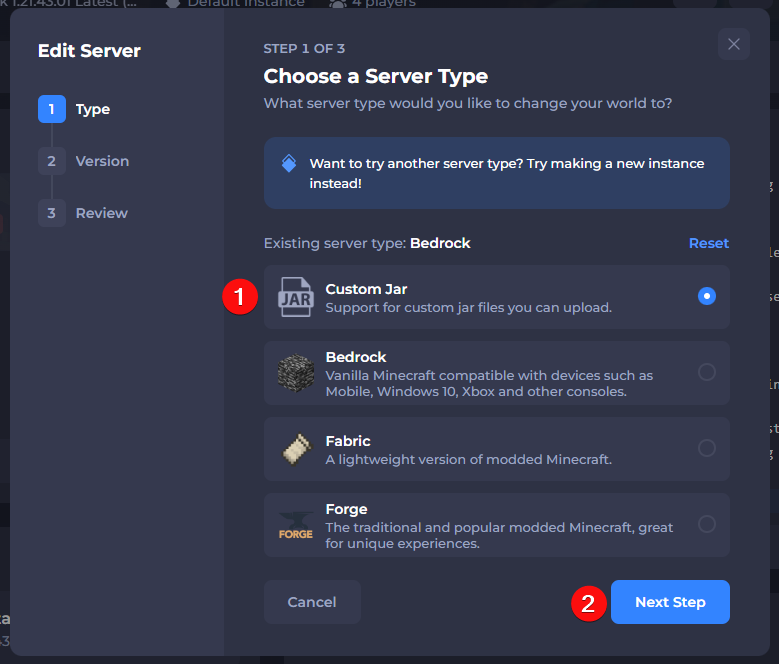Click the Fabric scroll icon
Viewport: 779px width, 664px height.
(x=296, y=449)
